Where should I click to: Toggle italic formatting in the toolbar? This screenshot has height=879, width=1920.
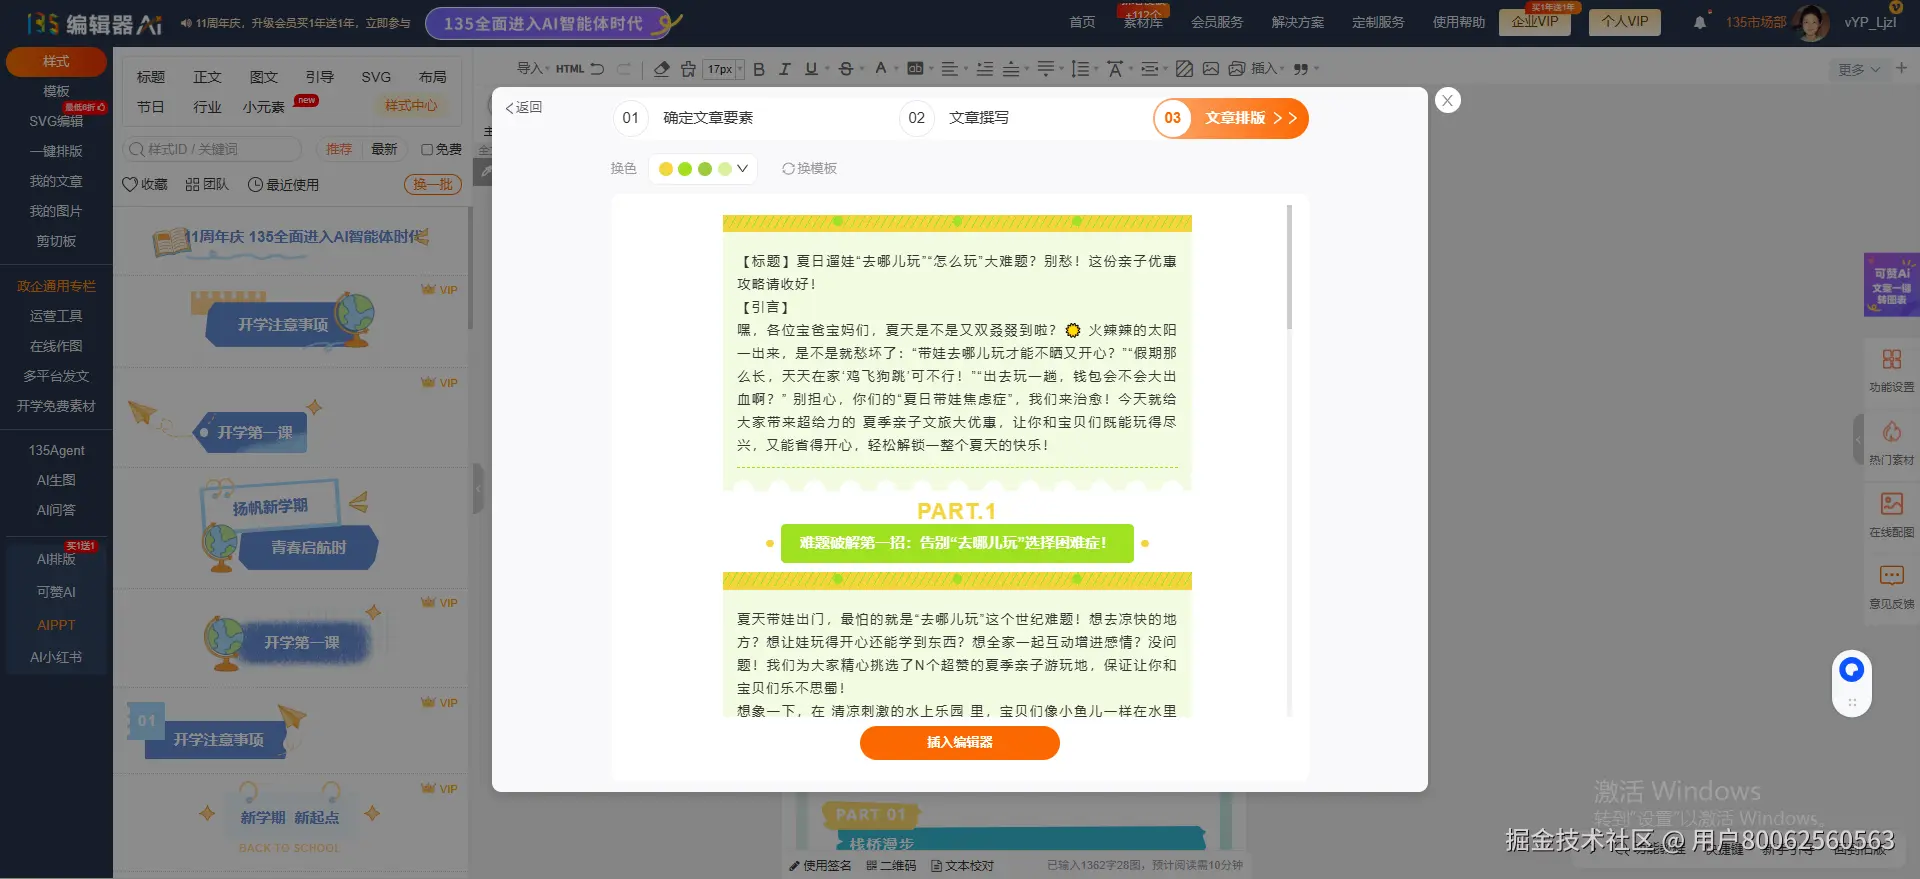point(785,69)
